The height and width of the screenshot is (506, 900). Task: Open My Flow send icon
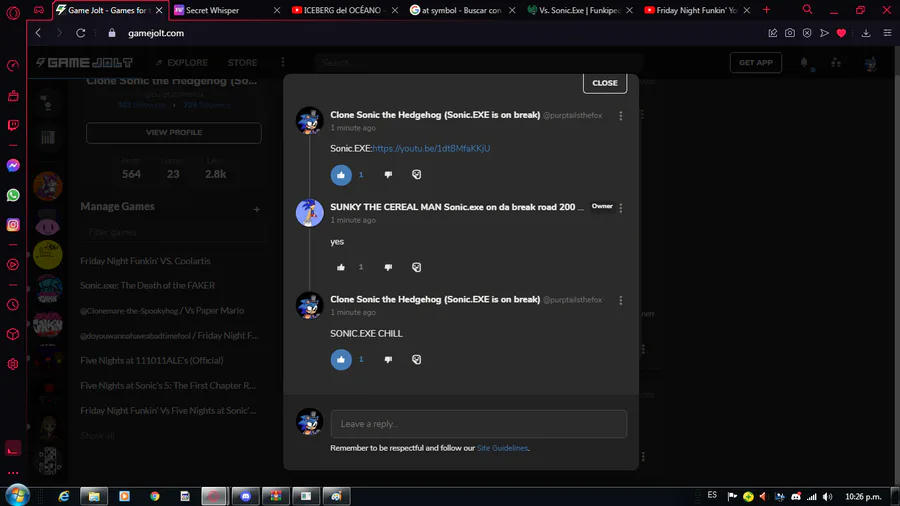[824, 33]
